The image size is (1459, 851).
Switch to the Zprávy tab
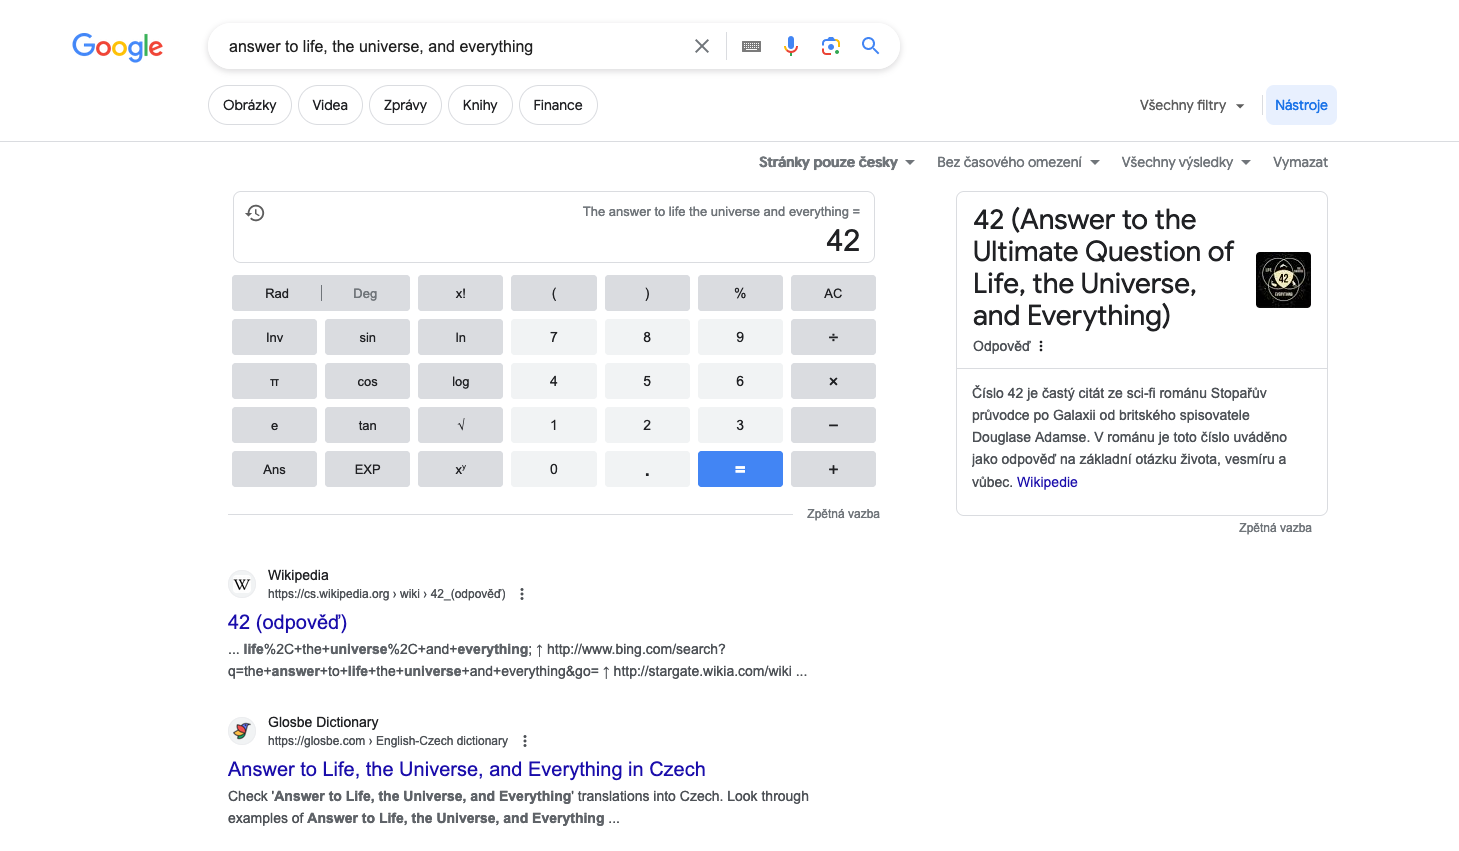(x=405, y=105)
